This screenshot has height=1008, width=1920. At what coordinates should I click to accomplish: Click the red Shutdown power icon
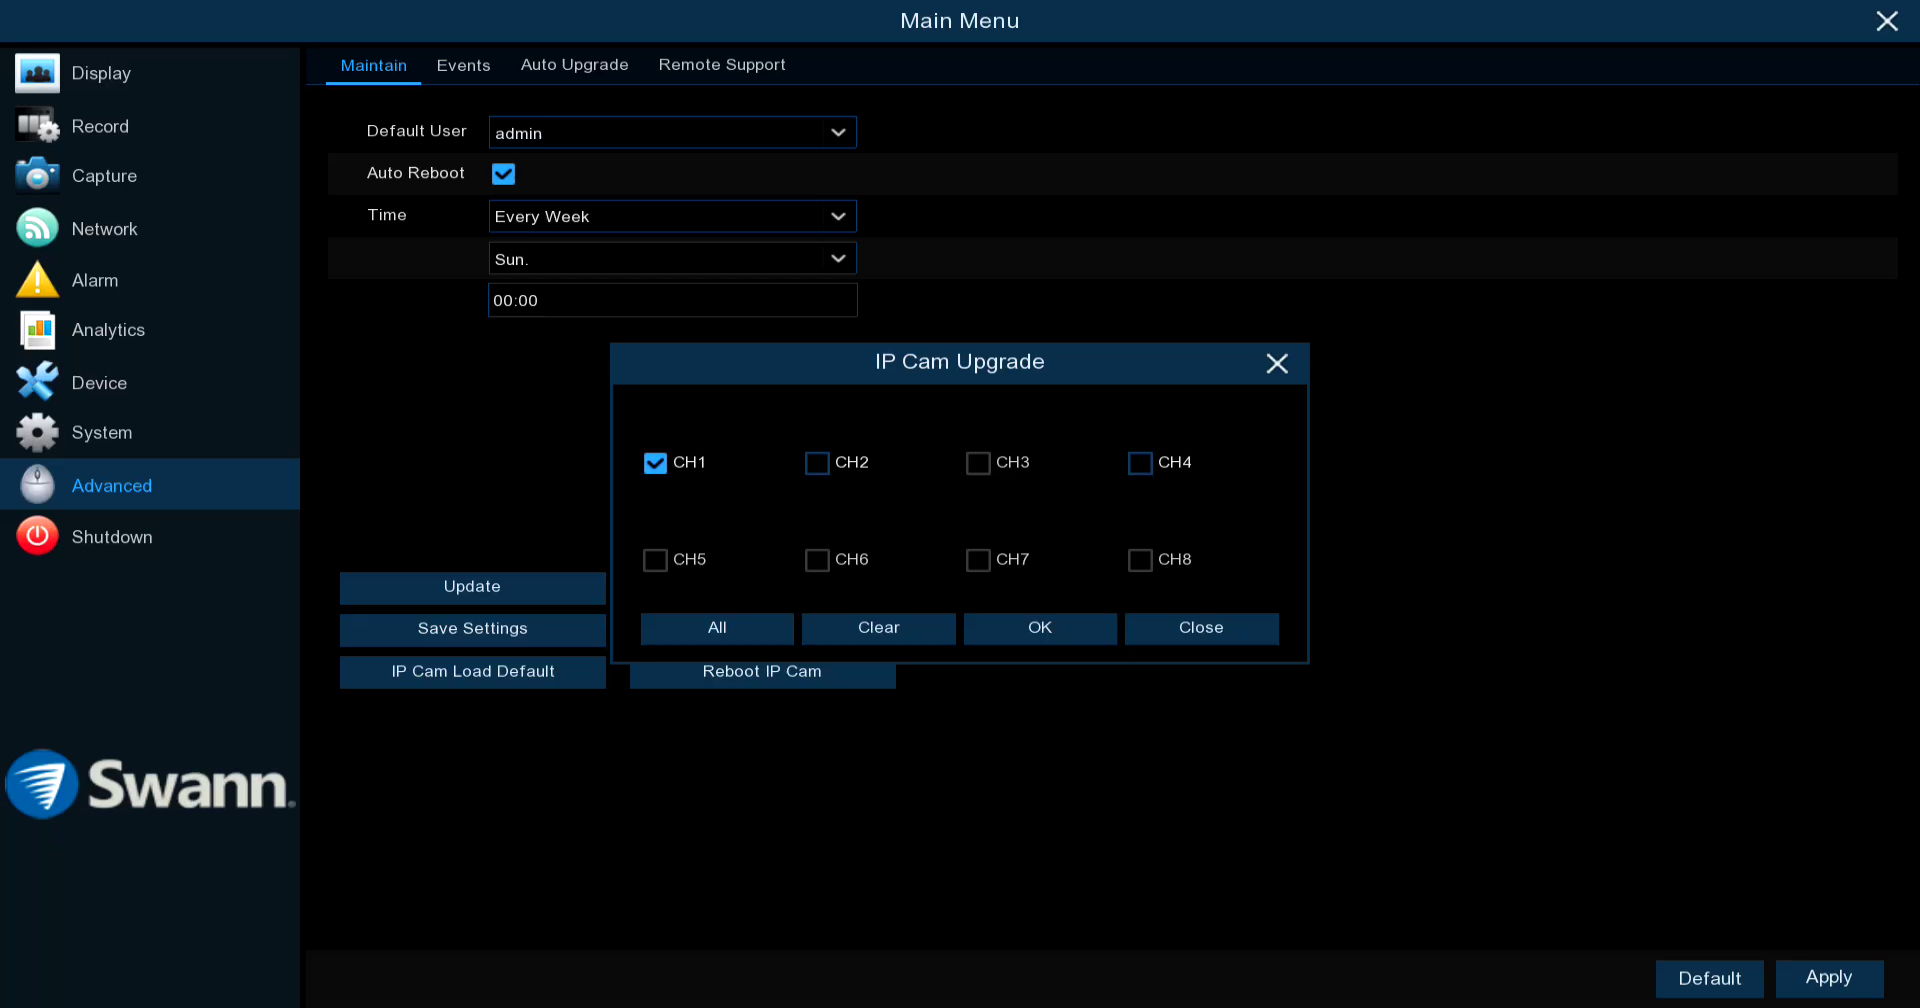37,536
